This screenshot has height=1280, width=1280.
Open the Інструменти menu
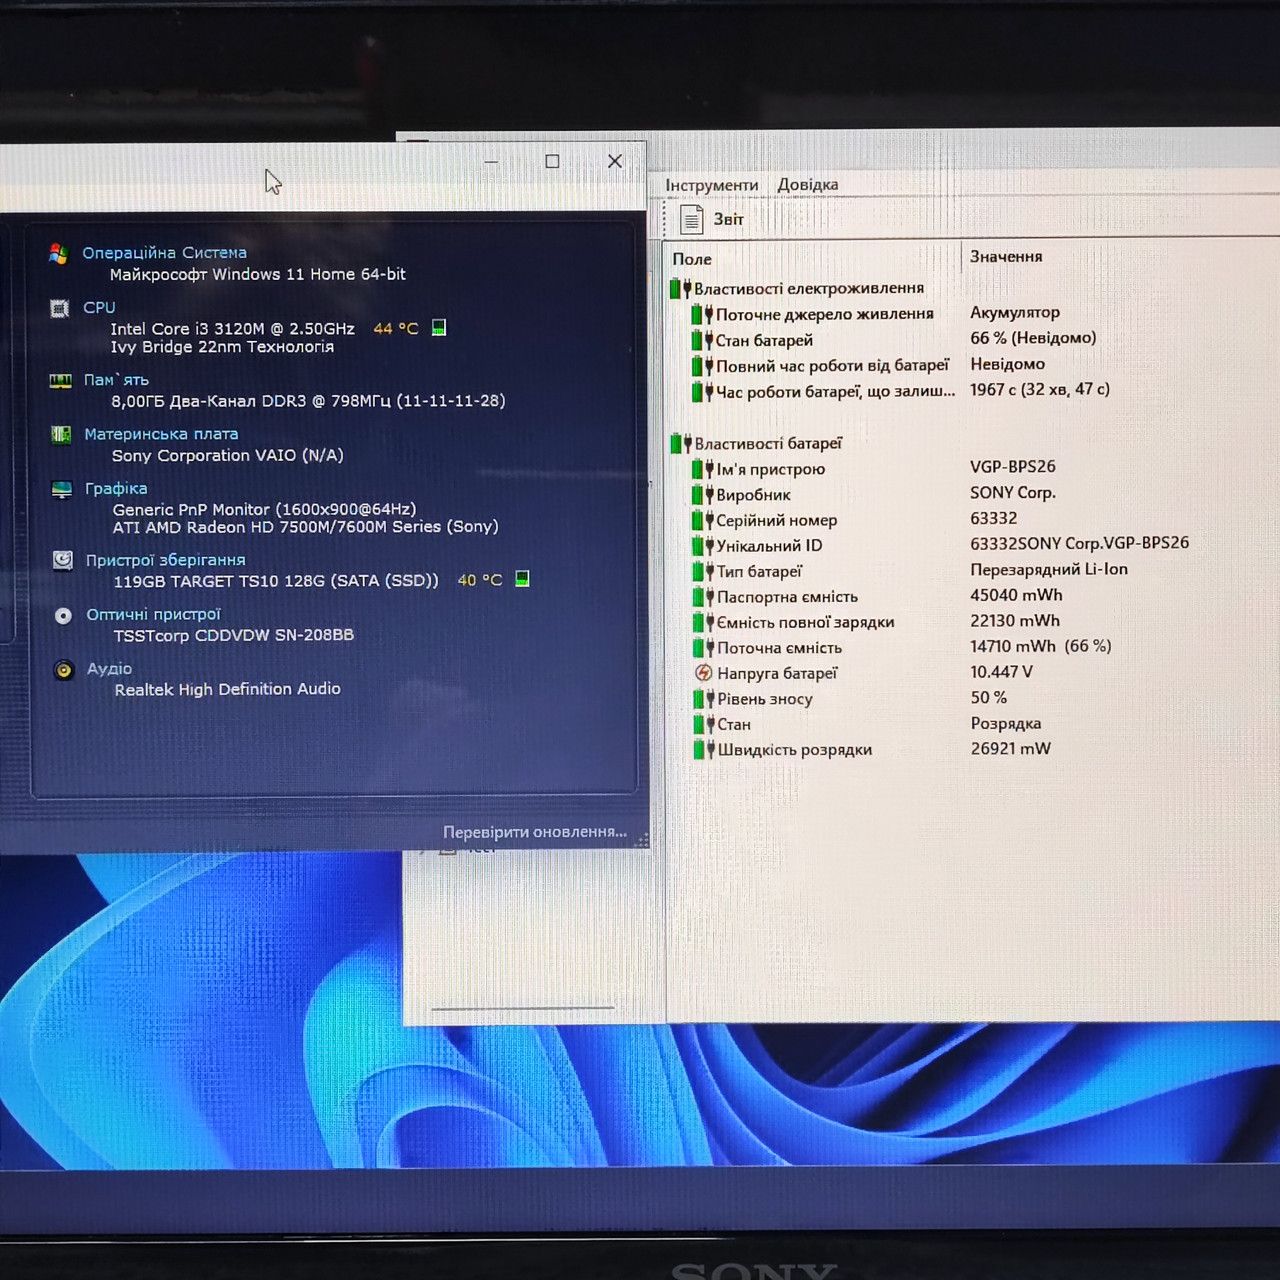712,185
